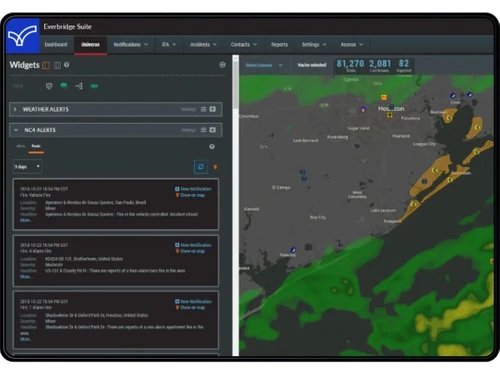Click the League City label on the map
Image resolution: width=500 pixels, height=375 pixels.
coord(424,144)
